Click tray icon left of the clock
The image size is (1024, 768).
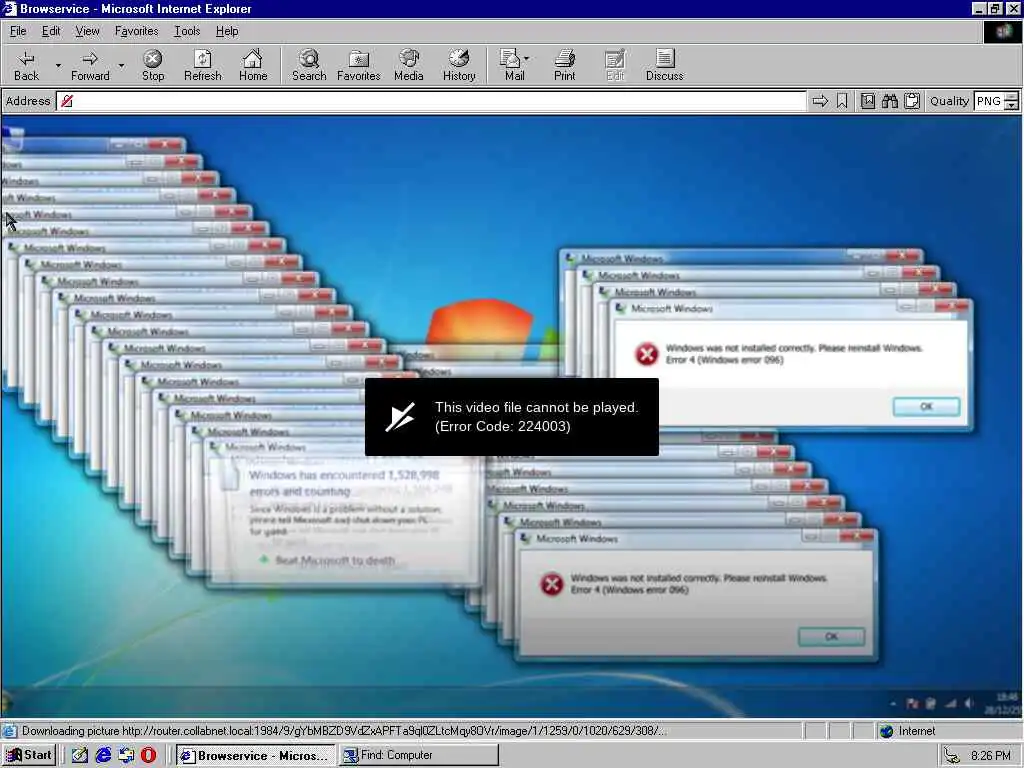[953, 756]
